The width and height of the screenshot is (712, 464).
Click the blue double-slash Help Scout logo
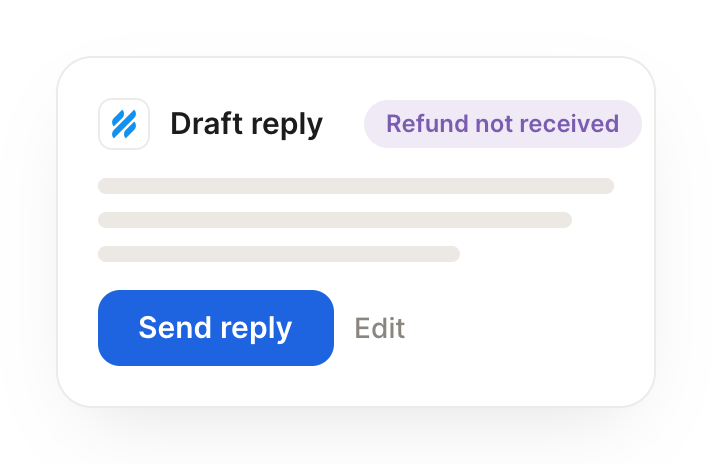point(124,124)
